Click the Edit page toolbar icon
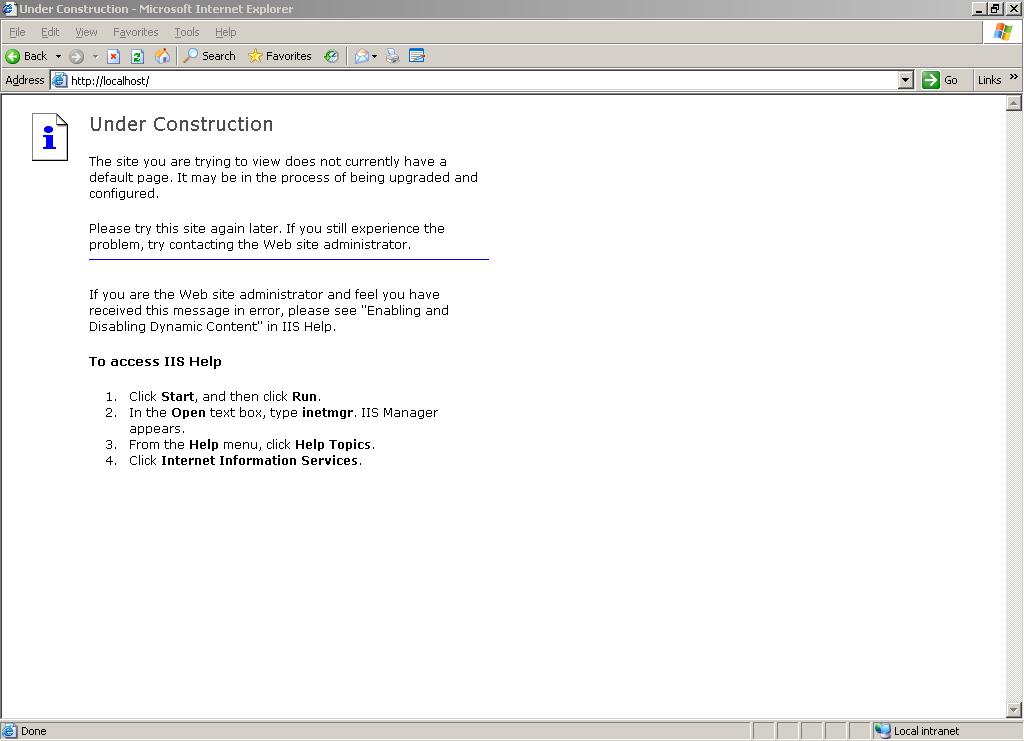1024x741 pixels. pos(416,56)
